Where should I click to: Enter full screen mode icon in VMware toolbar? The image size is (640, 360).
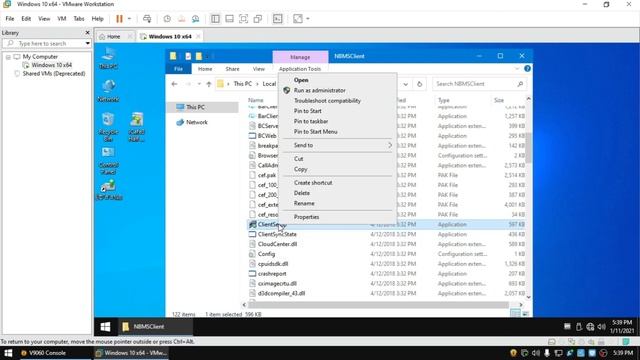click(x=243, y=19)
